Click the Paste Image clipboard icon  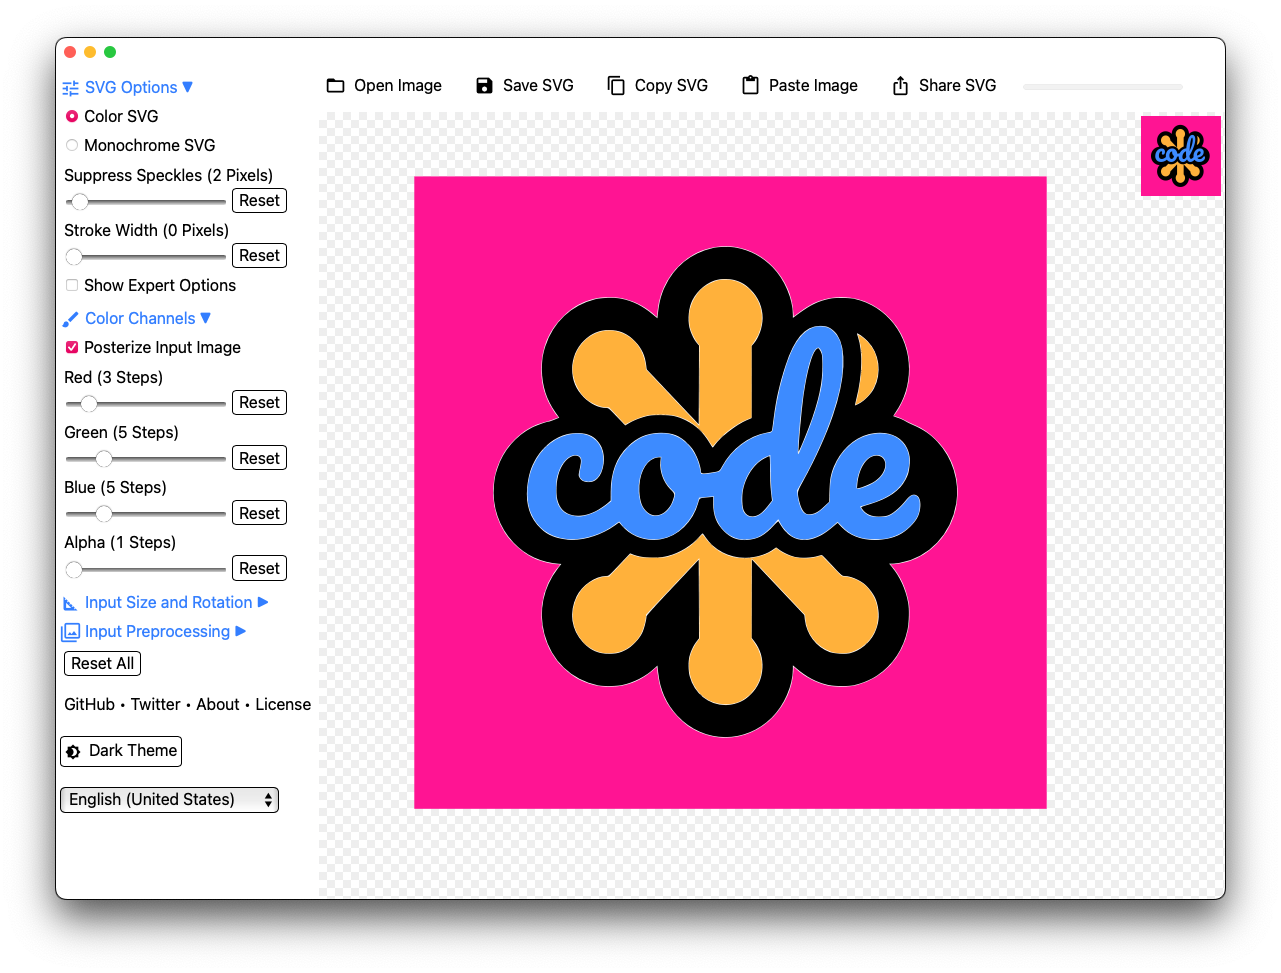pos(750,86)
